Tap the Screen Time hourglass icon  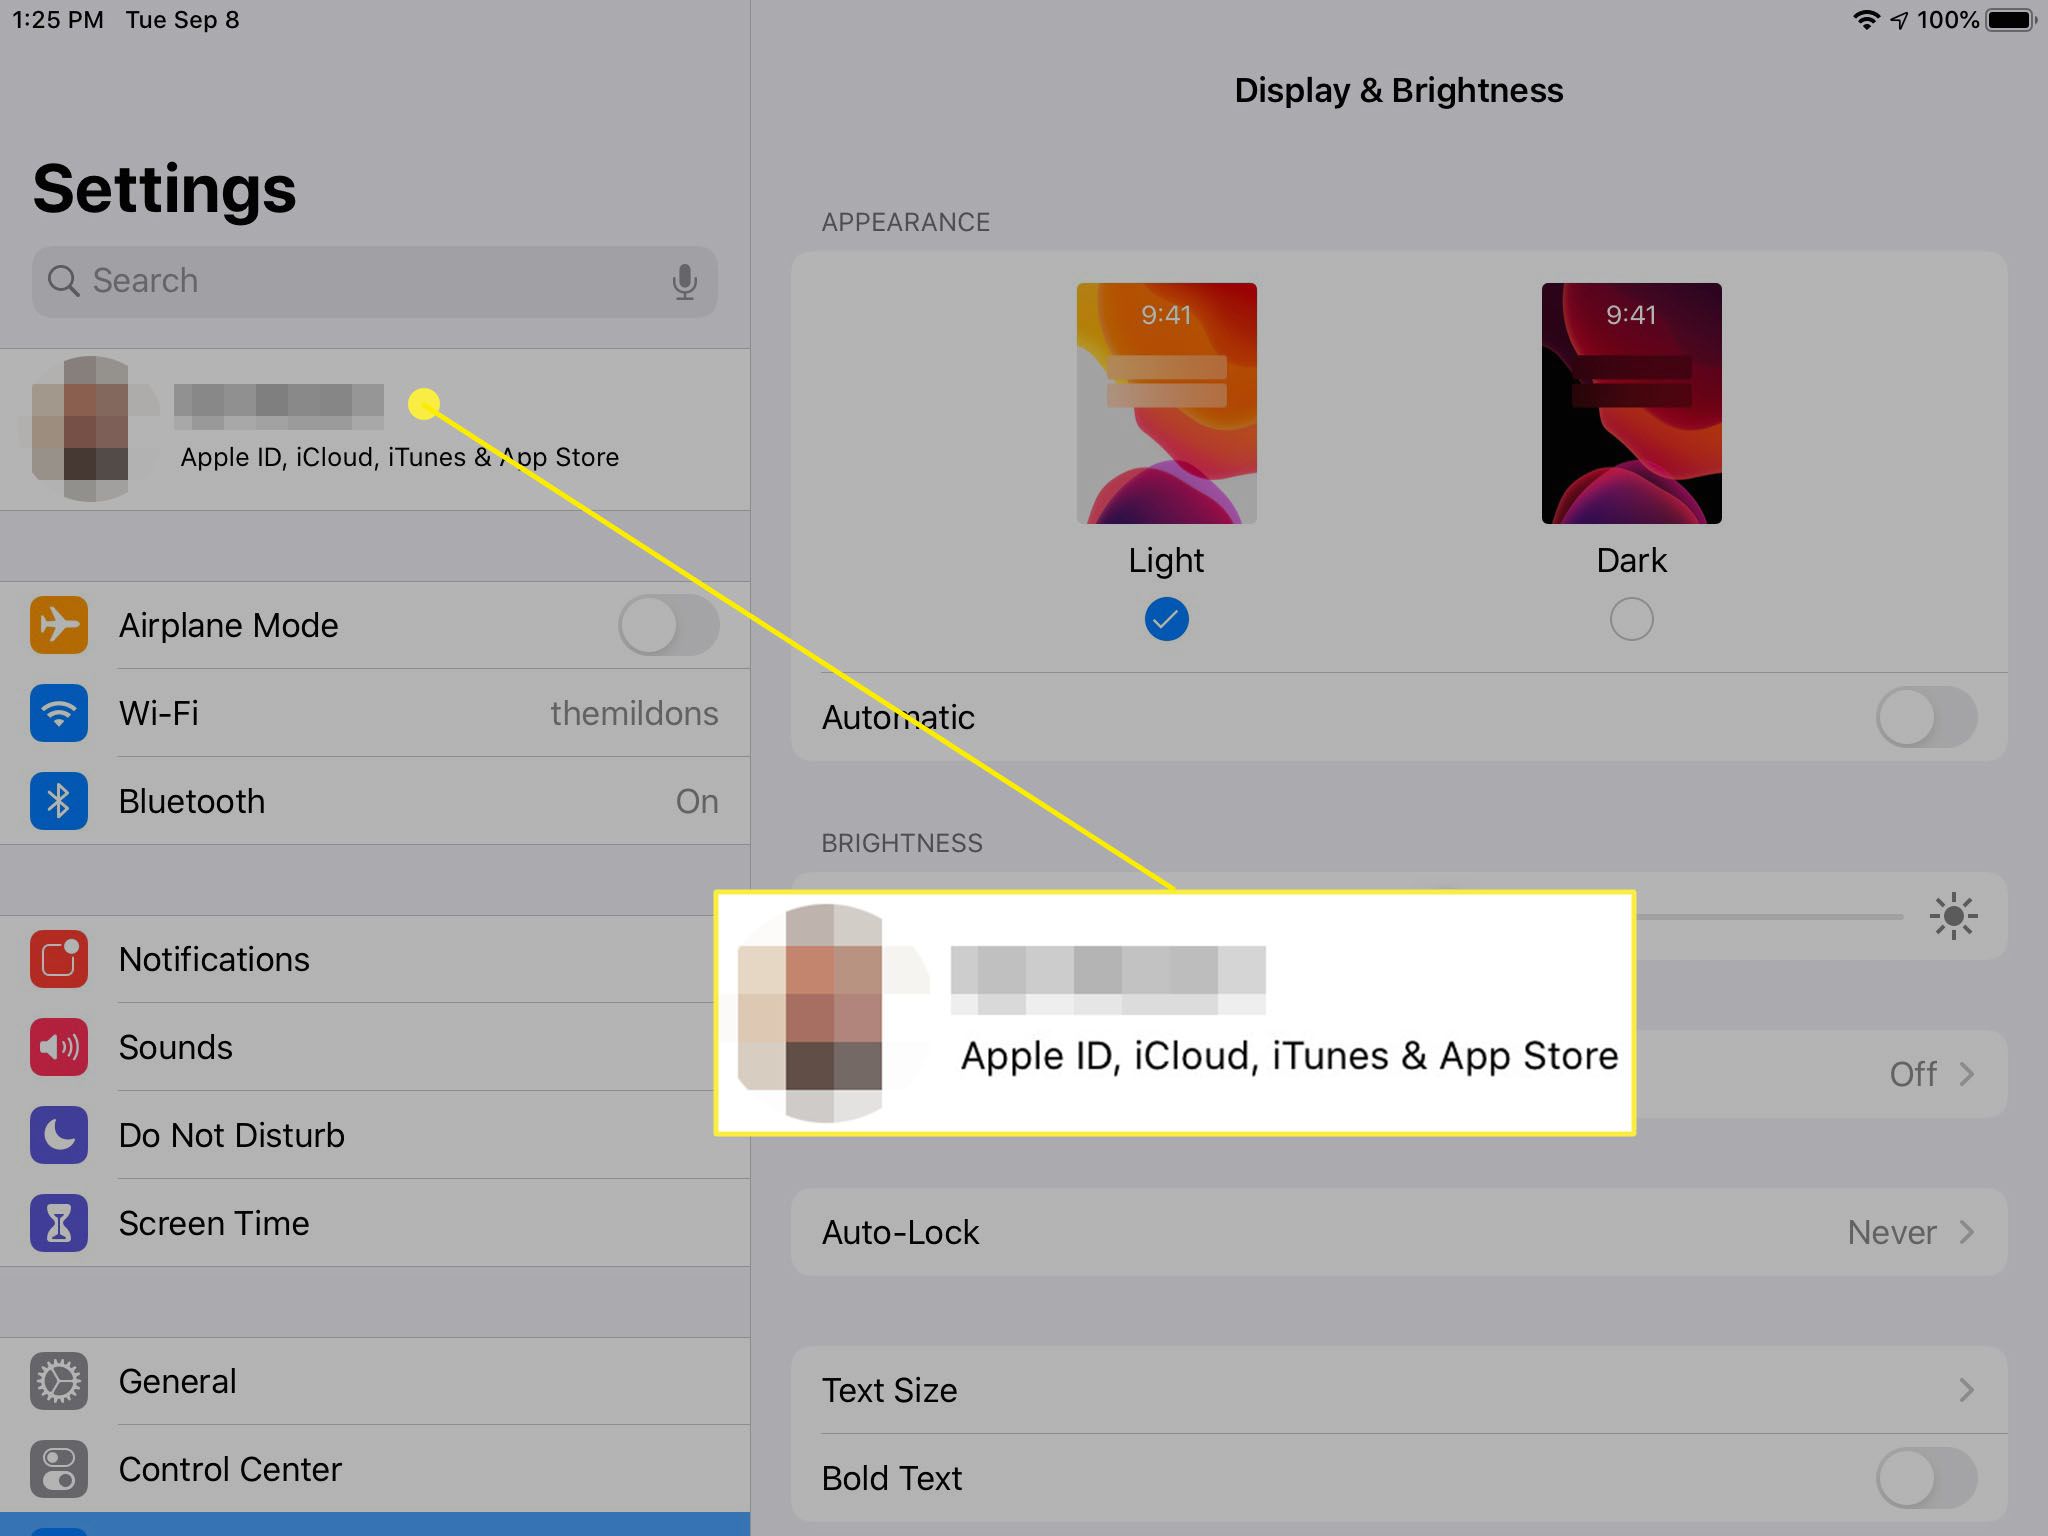[x=59, y=1223]
